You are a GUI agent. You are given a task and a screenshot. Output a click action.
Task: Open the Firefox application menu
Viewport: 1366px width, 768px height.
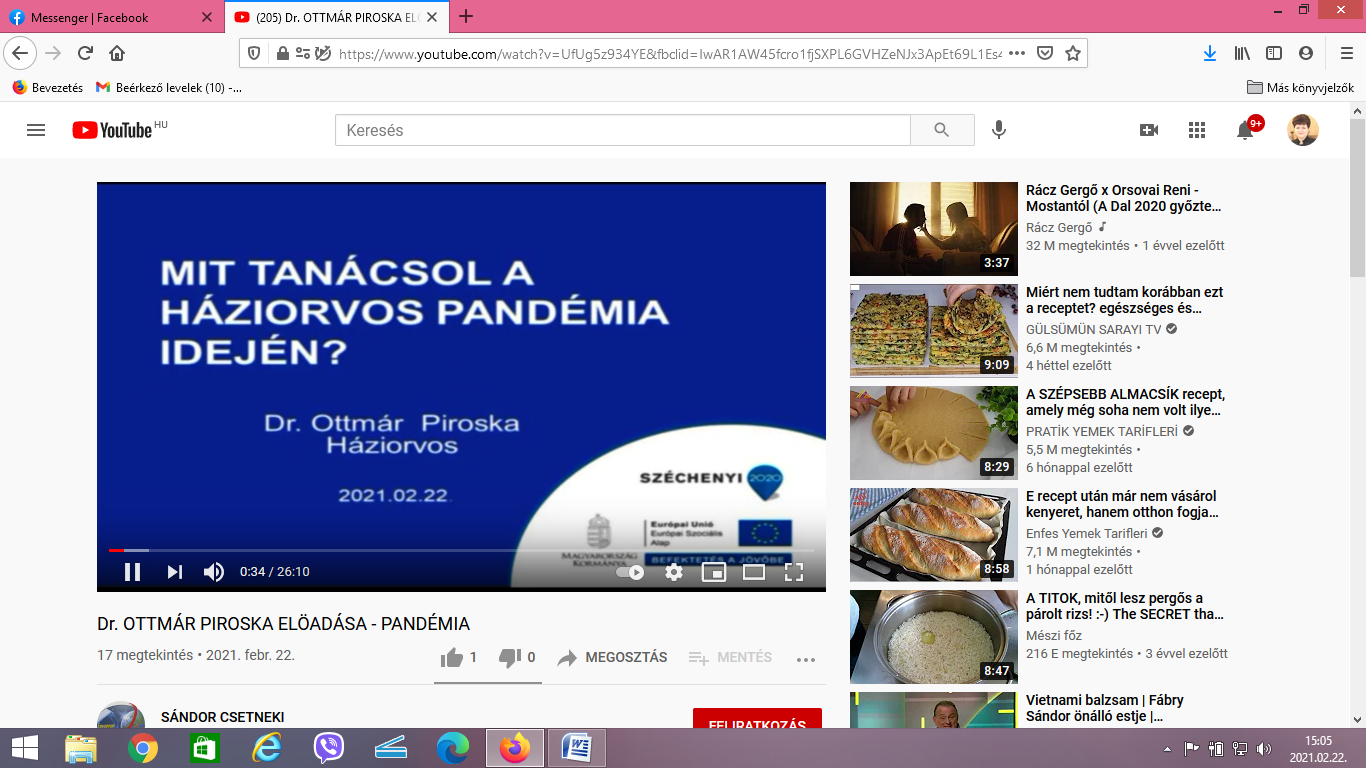(1346, 53)
